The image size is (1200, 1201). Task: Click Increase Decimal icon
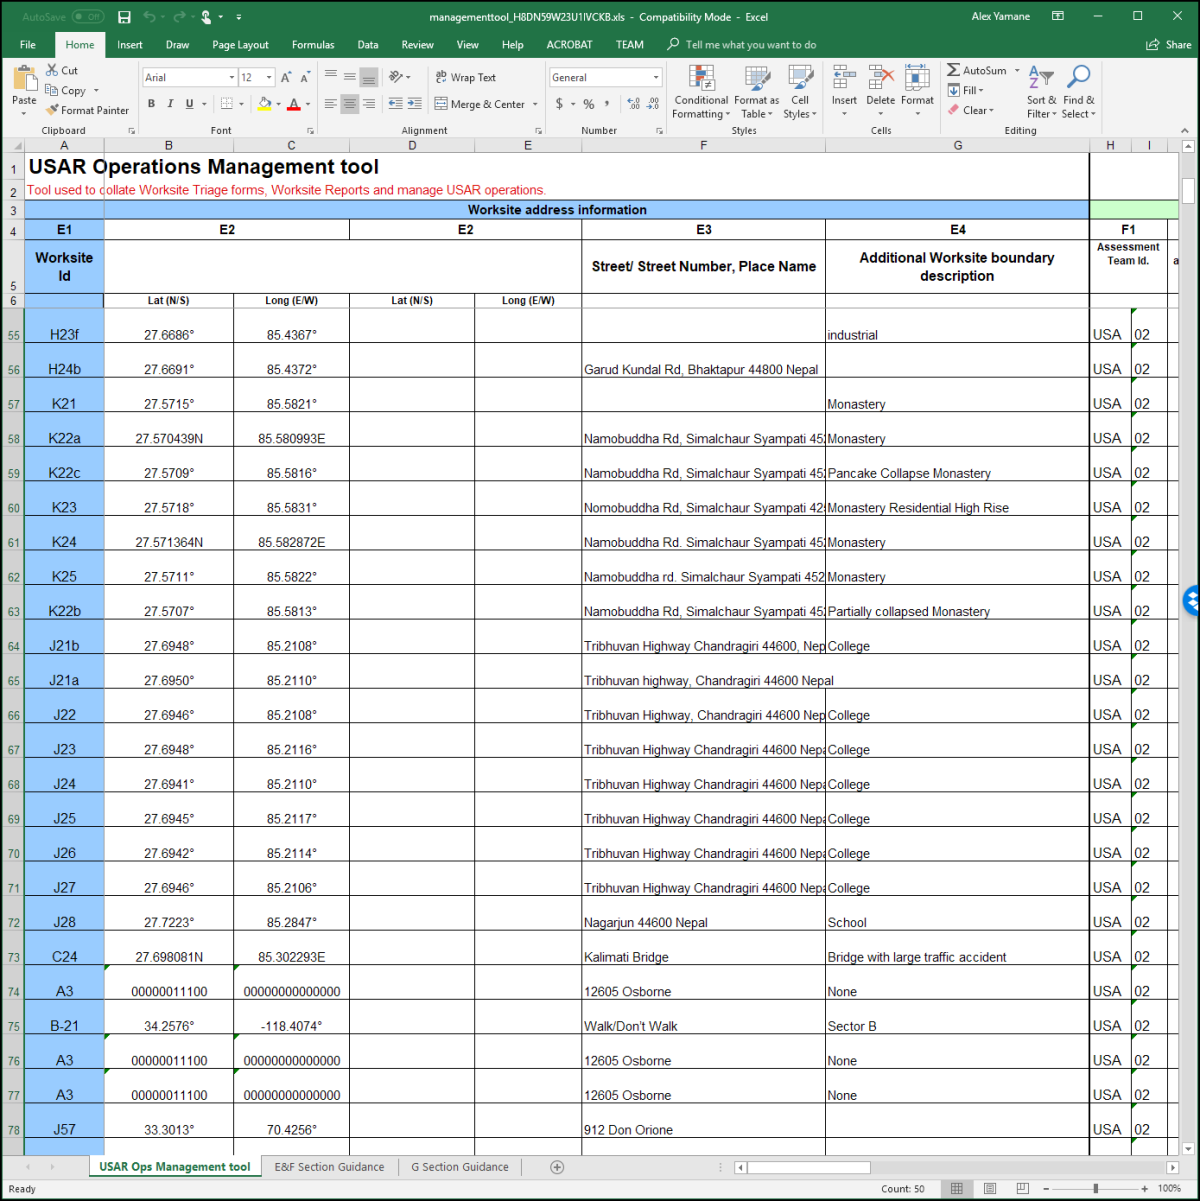pyautogui.click(x=633, y=103)
